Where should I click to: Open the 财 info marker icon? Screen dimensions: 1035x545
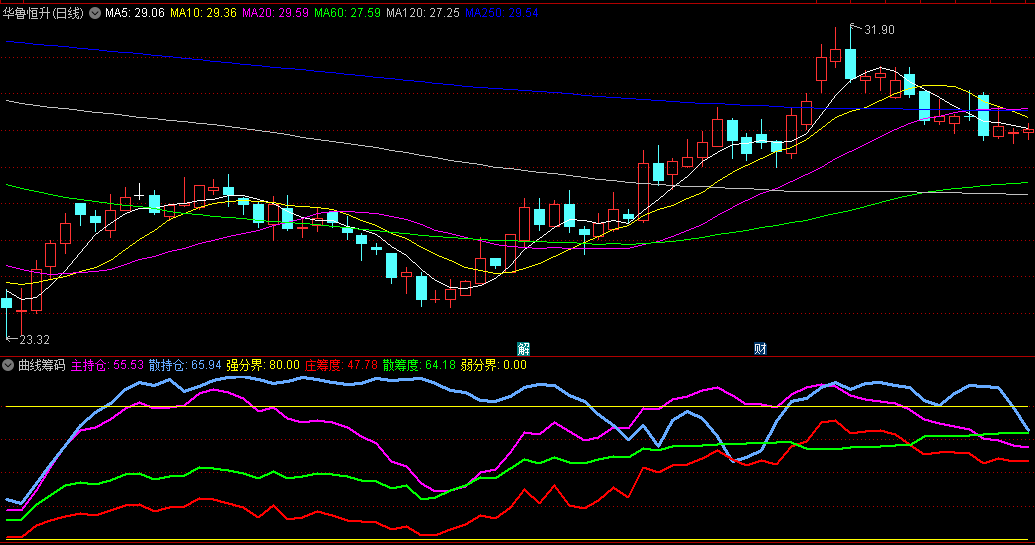click(760, 349)
